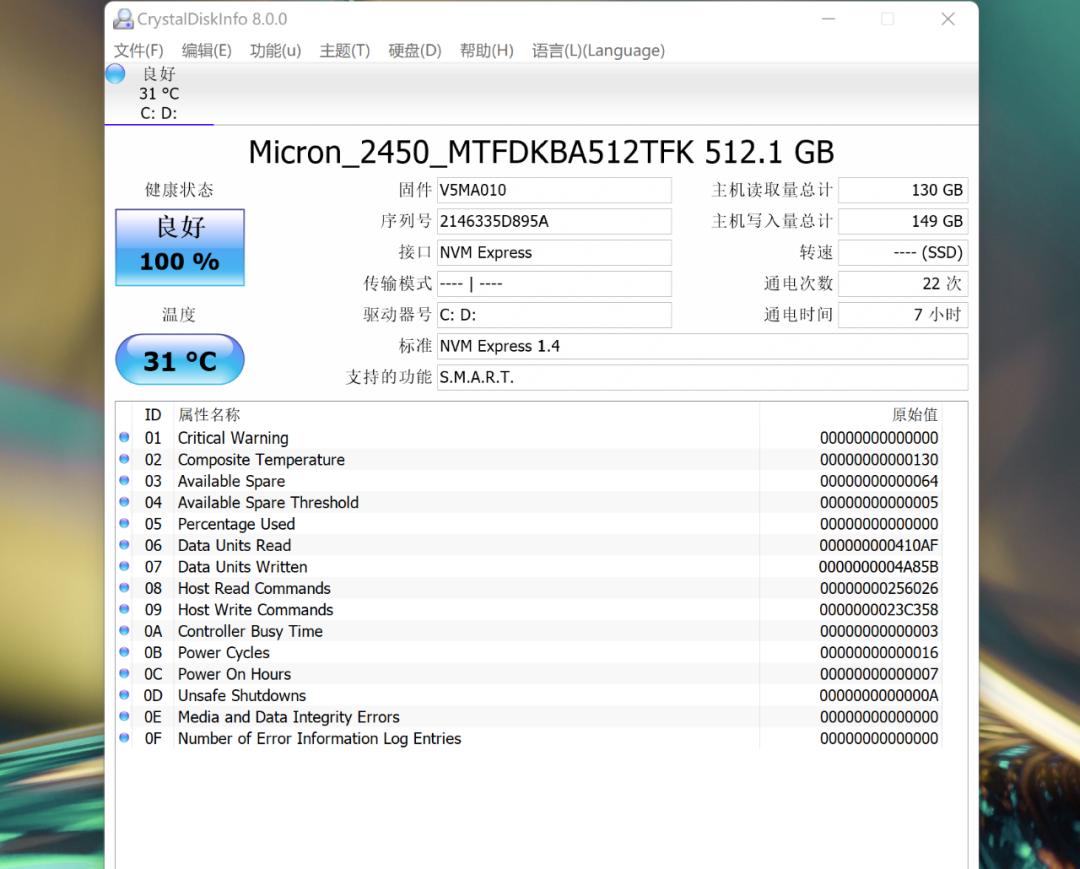This screenshot has height=869, width=1080.
Task: Click the blue dot next to Percentage Used
Action: (x=123, y=523)
